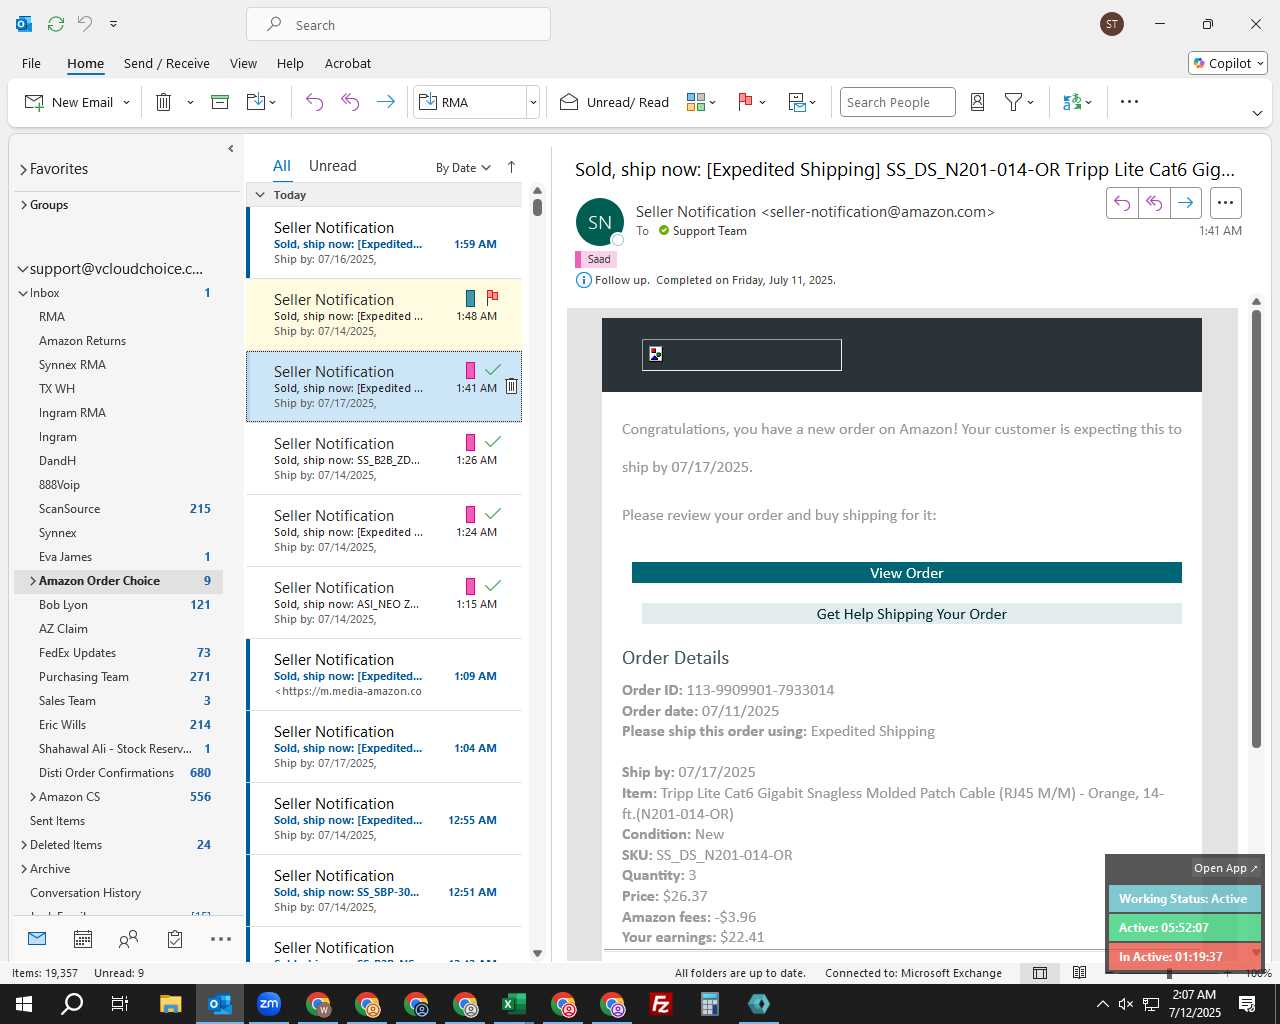Click in the Search People field
The image size is (1280, 1024).
click(x=897, y=102)
